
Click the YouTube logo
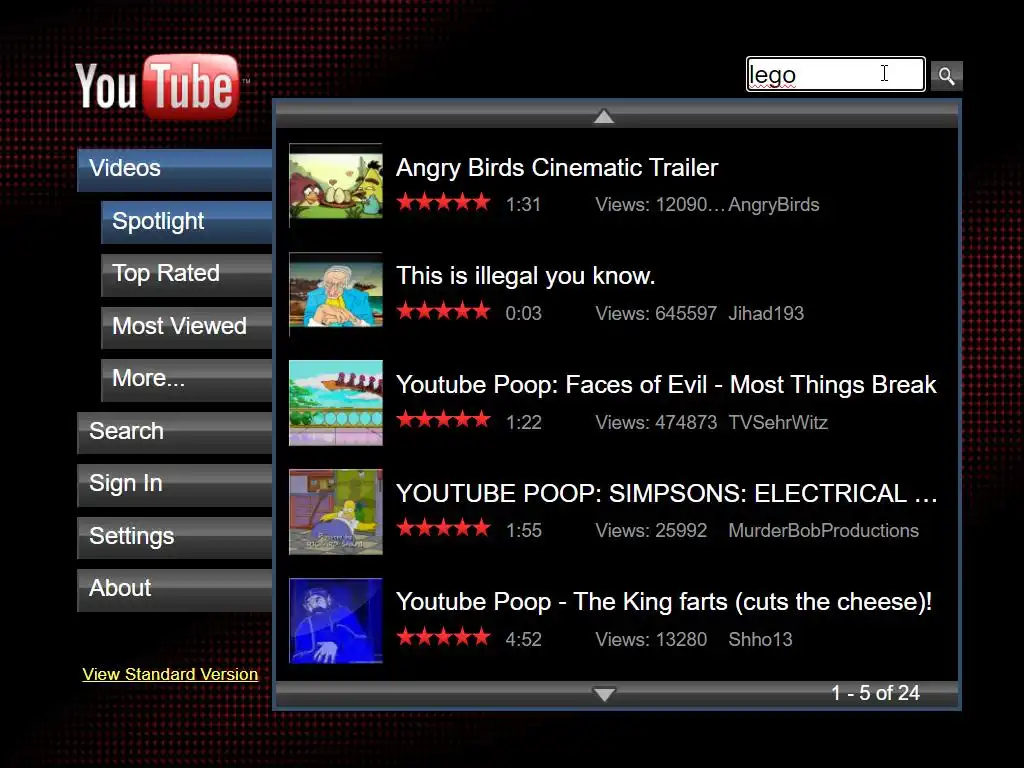[x=158, y=87]
